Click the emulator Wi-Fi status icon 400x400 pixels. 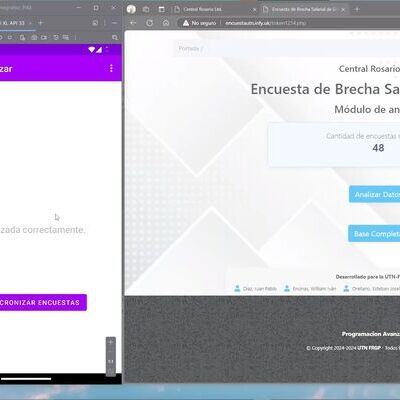(91, 50)
